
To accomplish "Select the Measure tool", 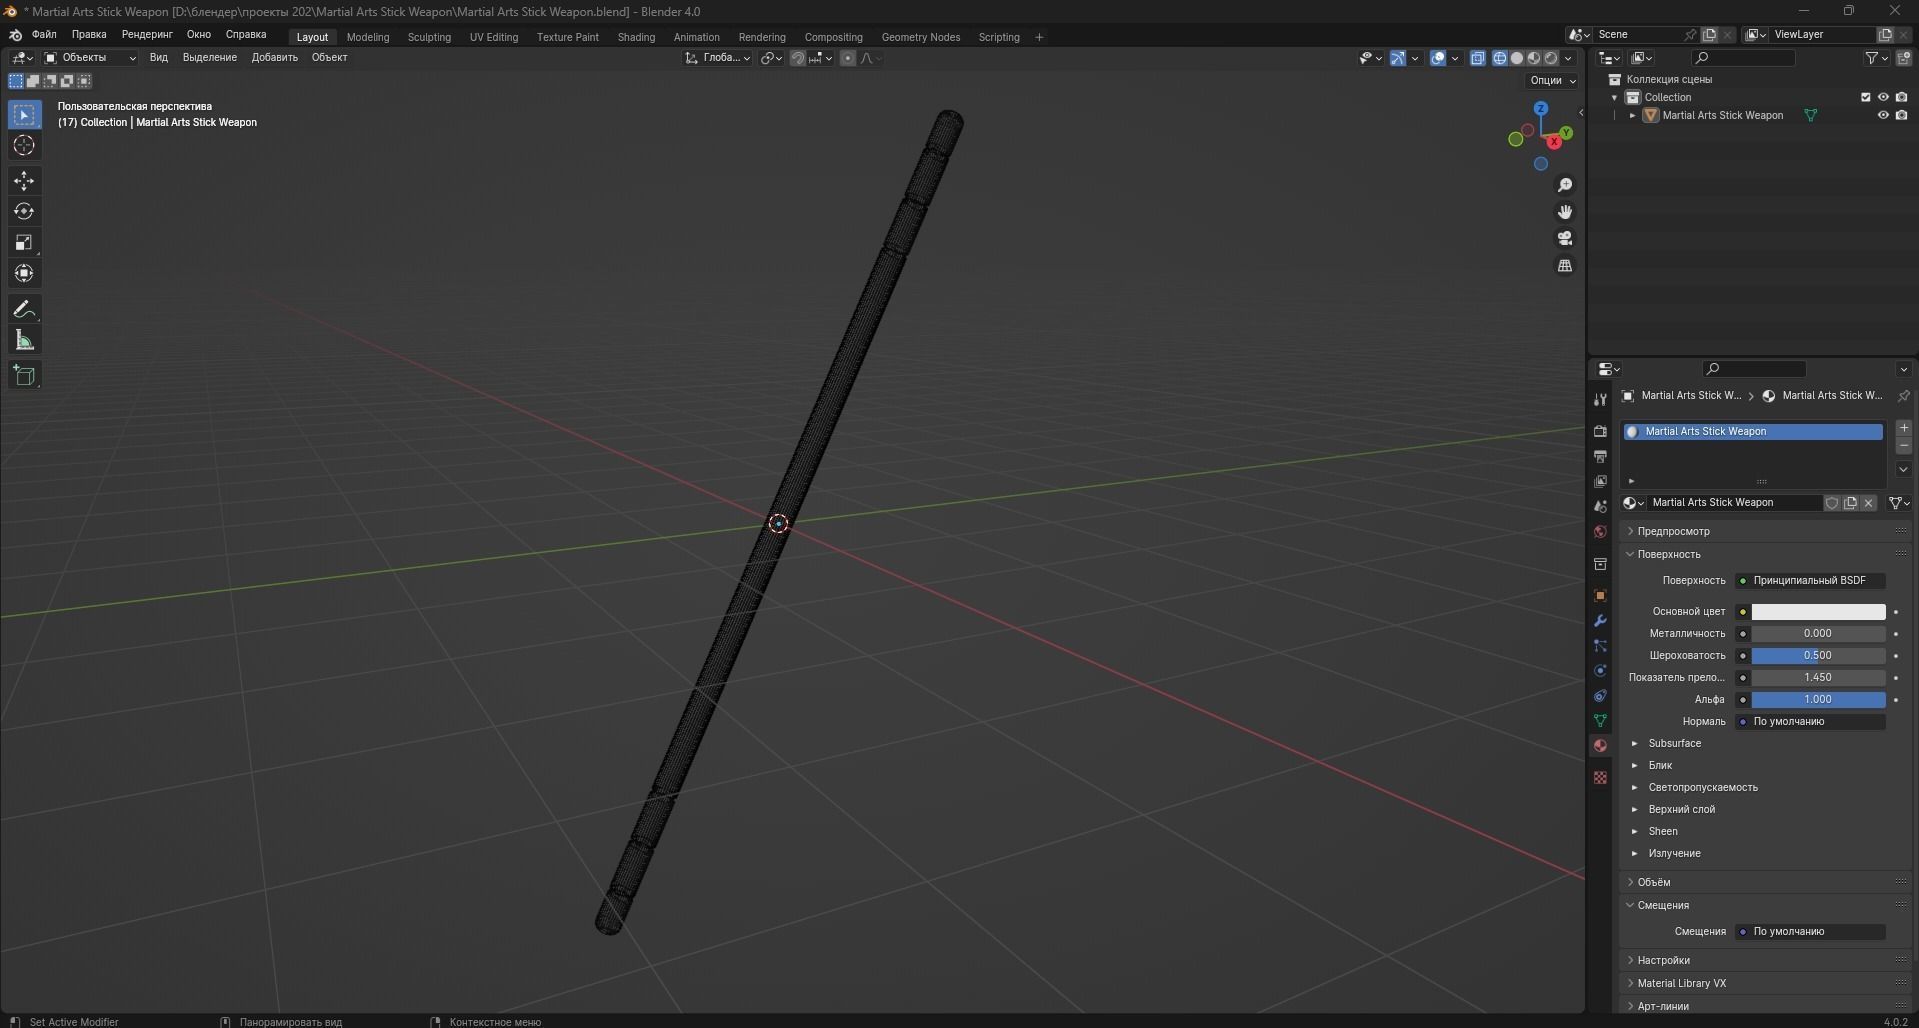I will 24,341.
